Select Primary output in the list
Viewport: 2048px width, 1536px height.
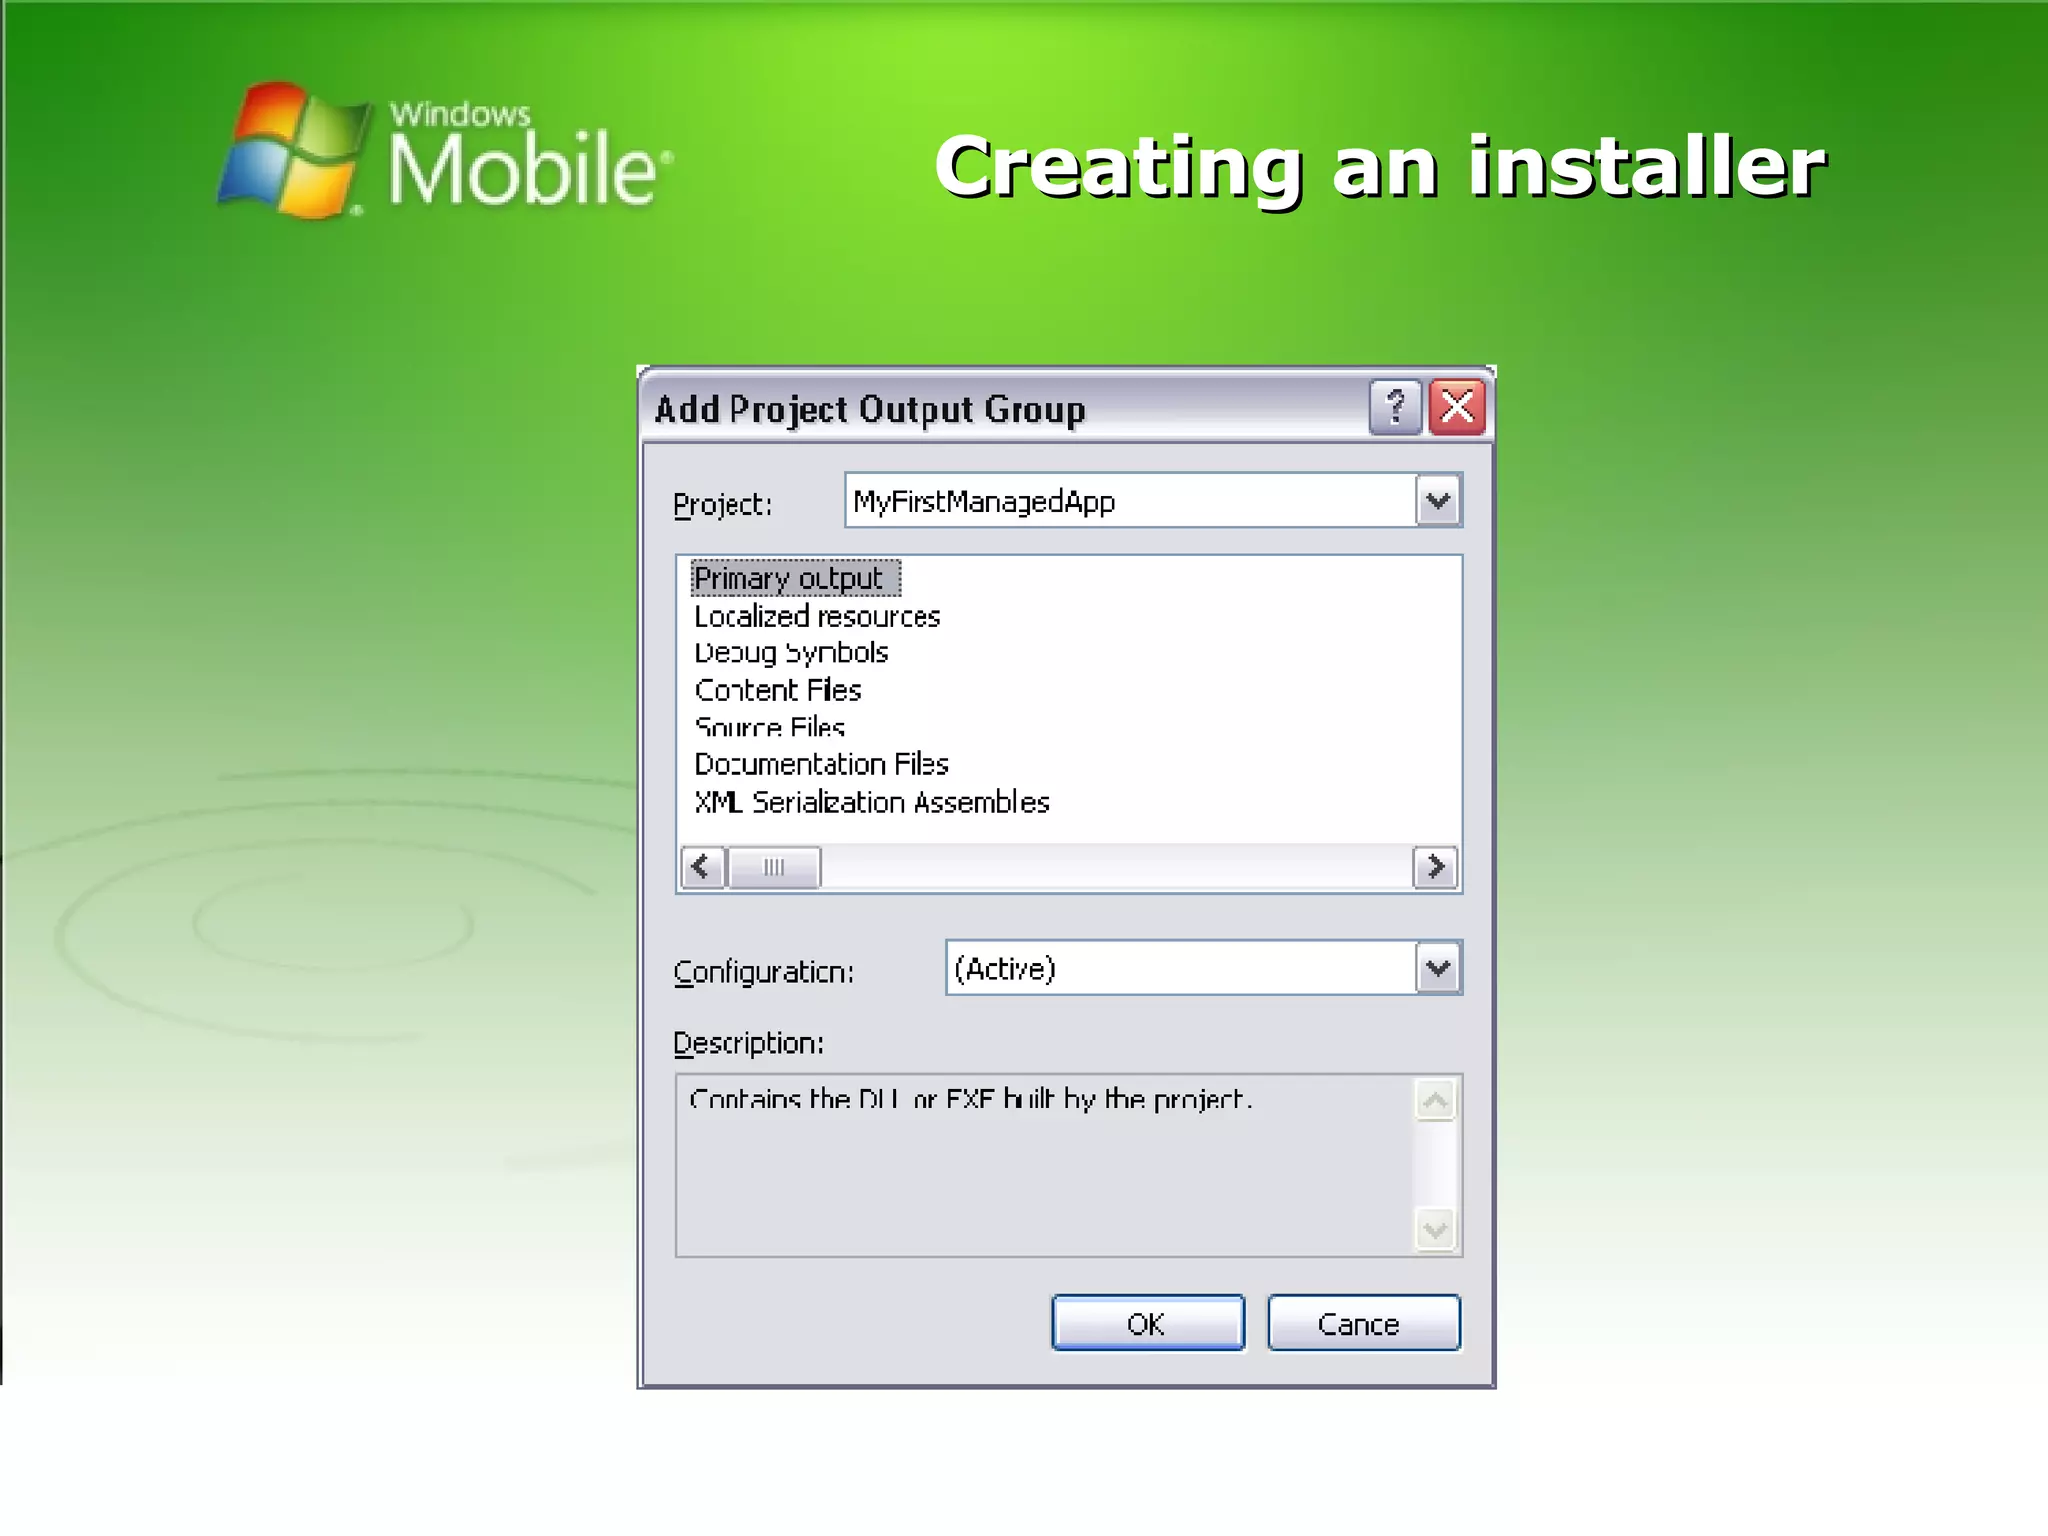(795, 578)
